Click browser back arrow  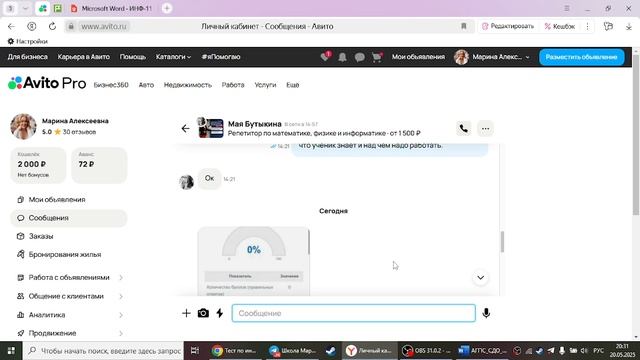11,26
